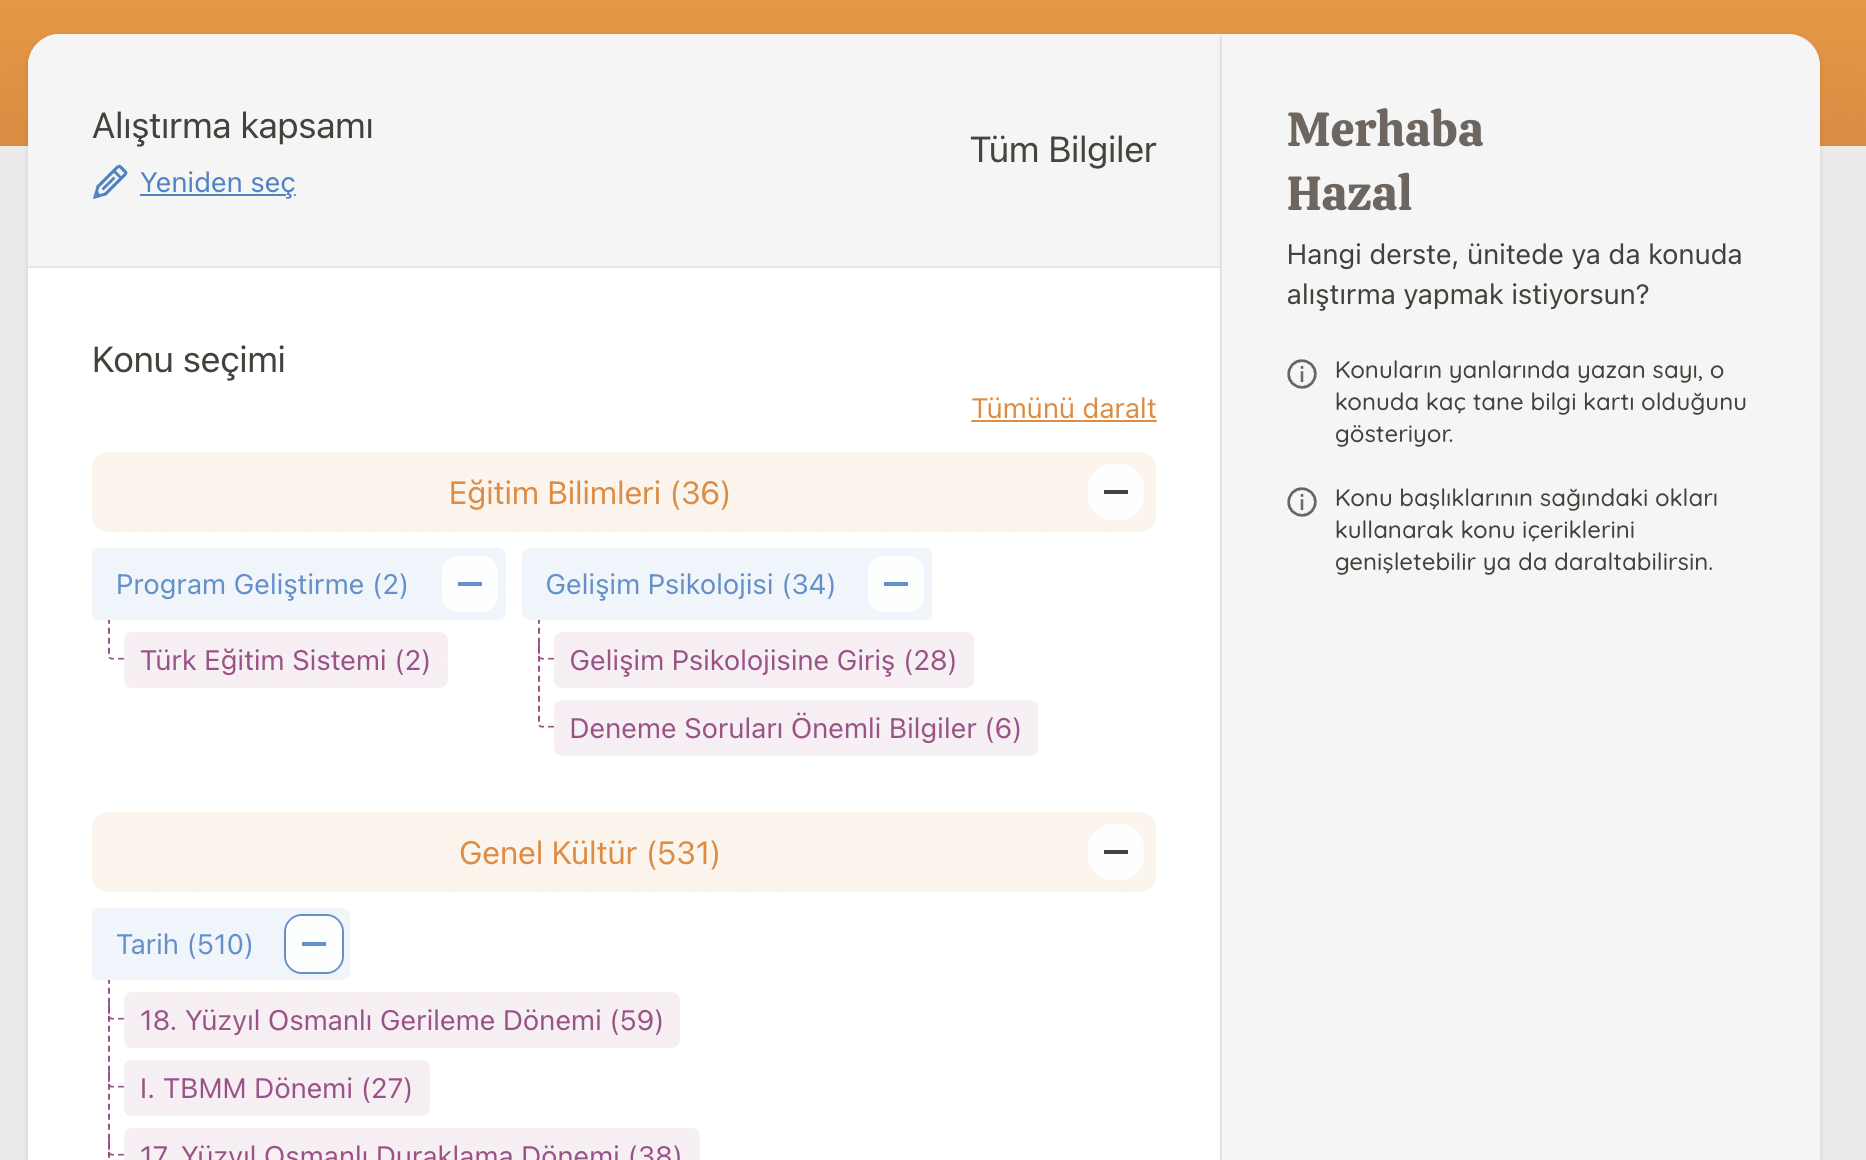
Task: Click Tümünü daralt to collapse all
Action: 1063,408
